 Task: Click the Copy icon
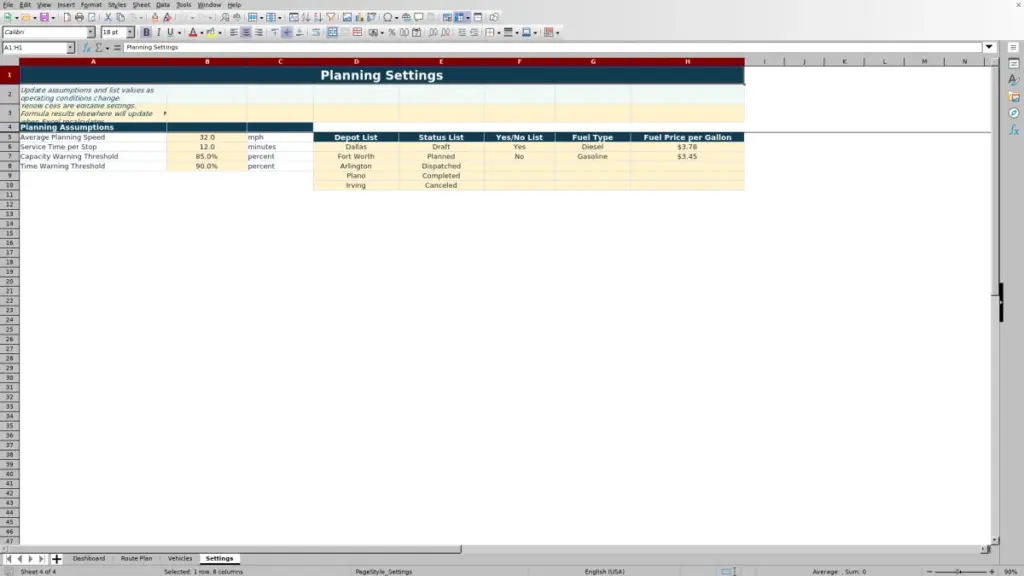(120, 17)
